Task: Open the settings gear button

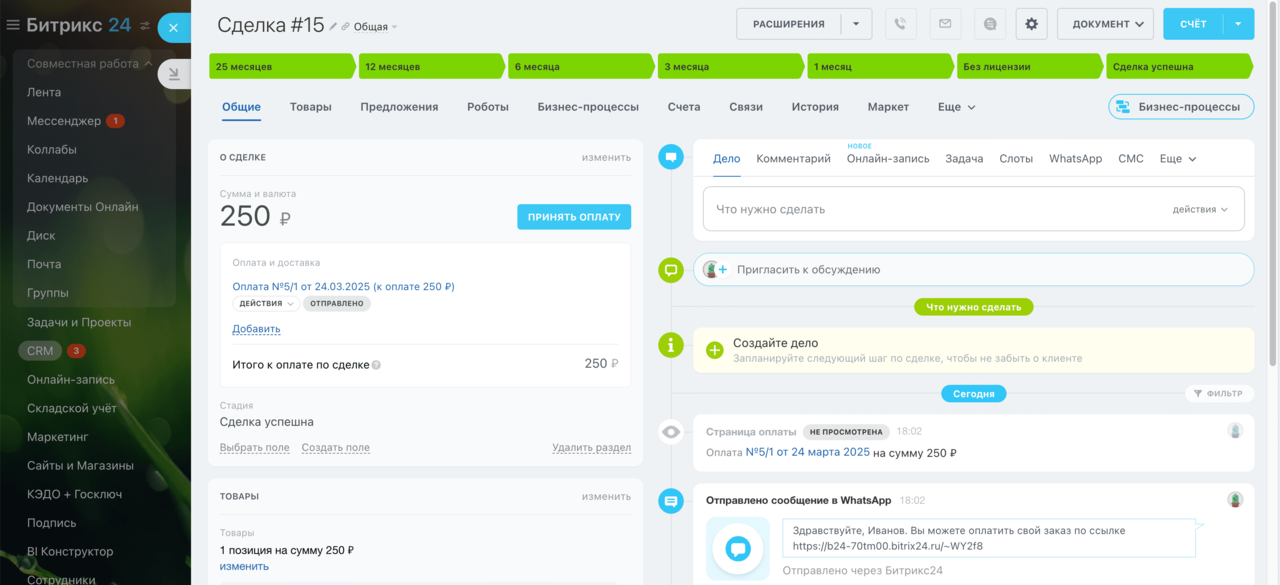Action: [x=1032, y=24]
